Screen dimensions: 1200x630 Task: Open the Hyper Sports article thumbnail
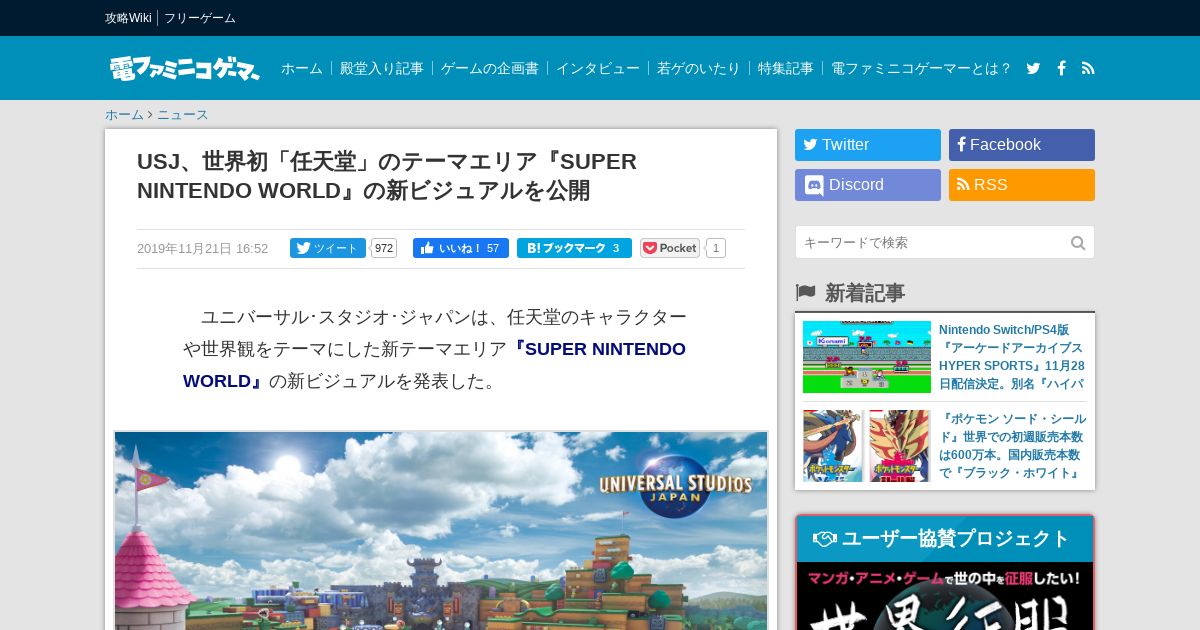click(x=867, y=357)
